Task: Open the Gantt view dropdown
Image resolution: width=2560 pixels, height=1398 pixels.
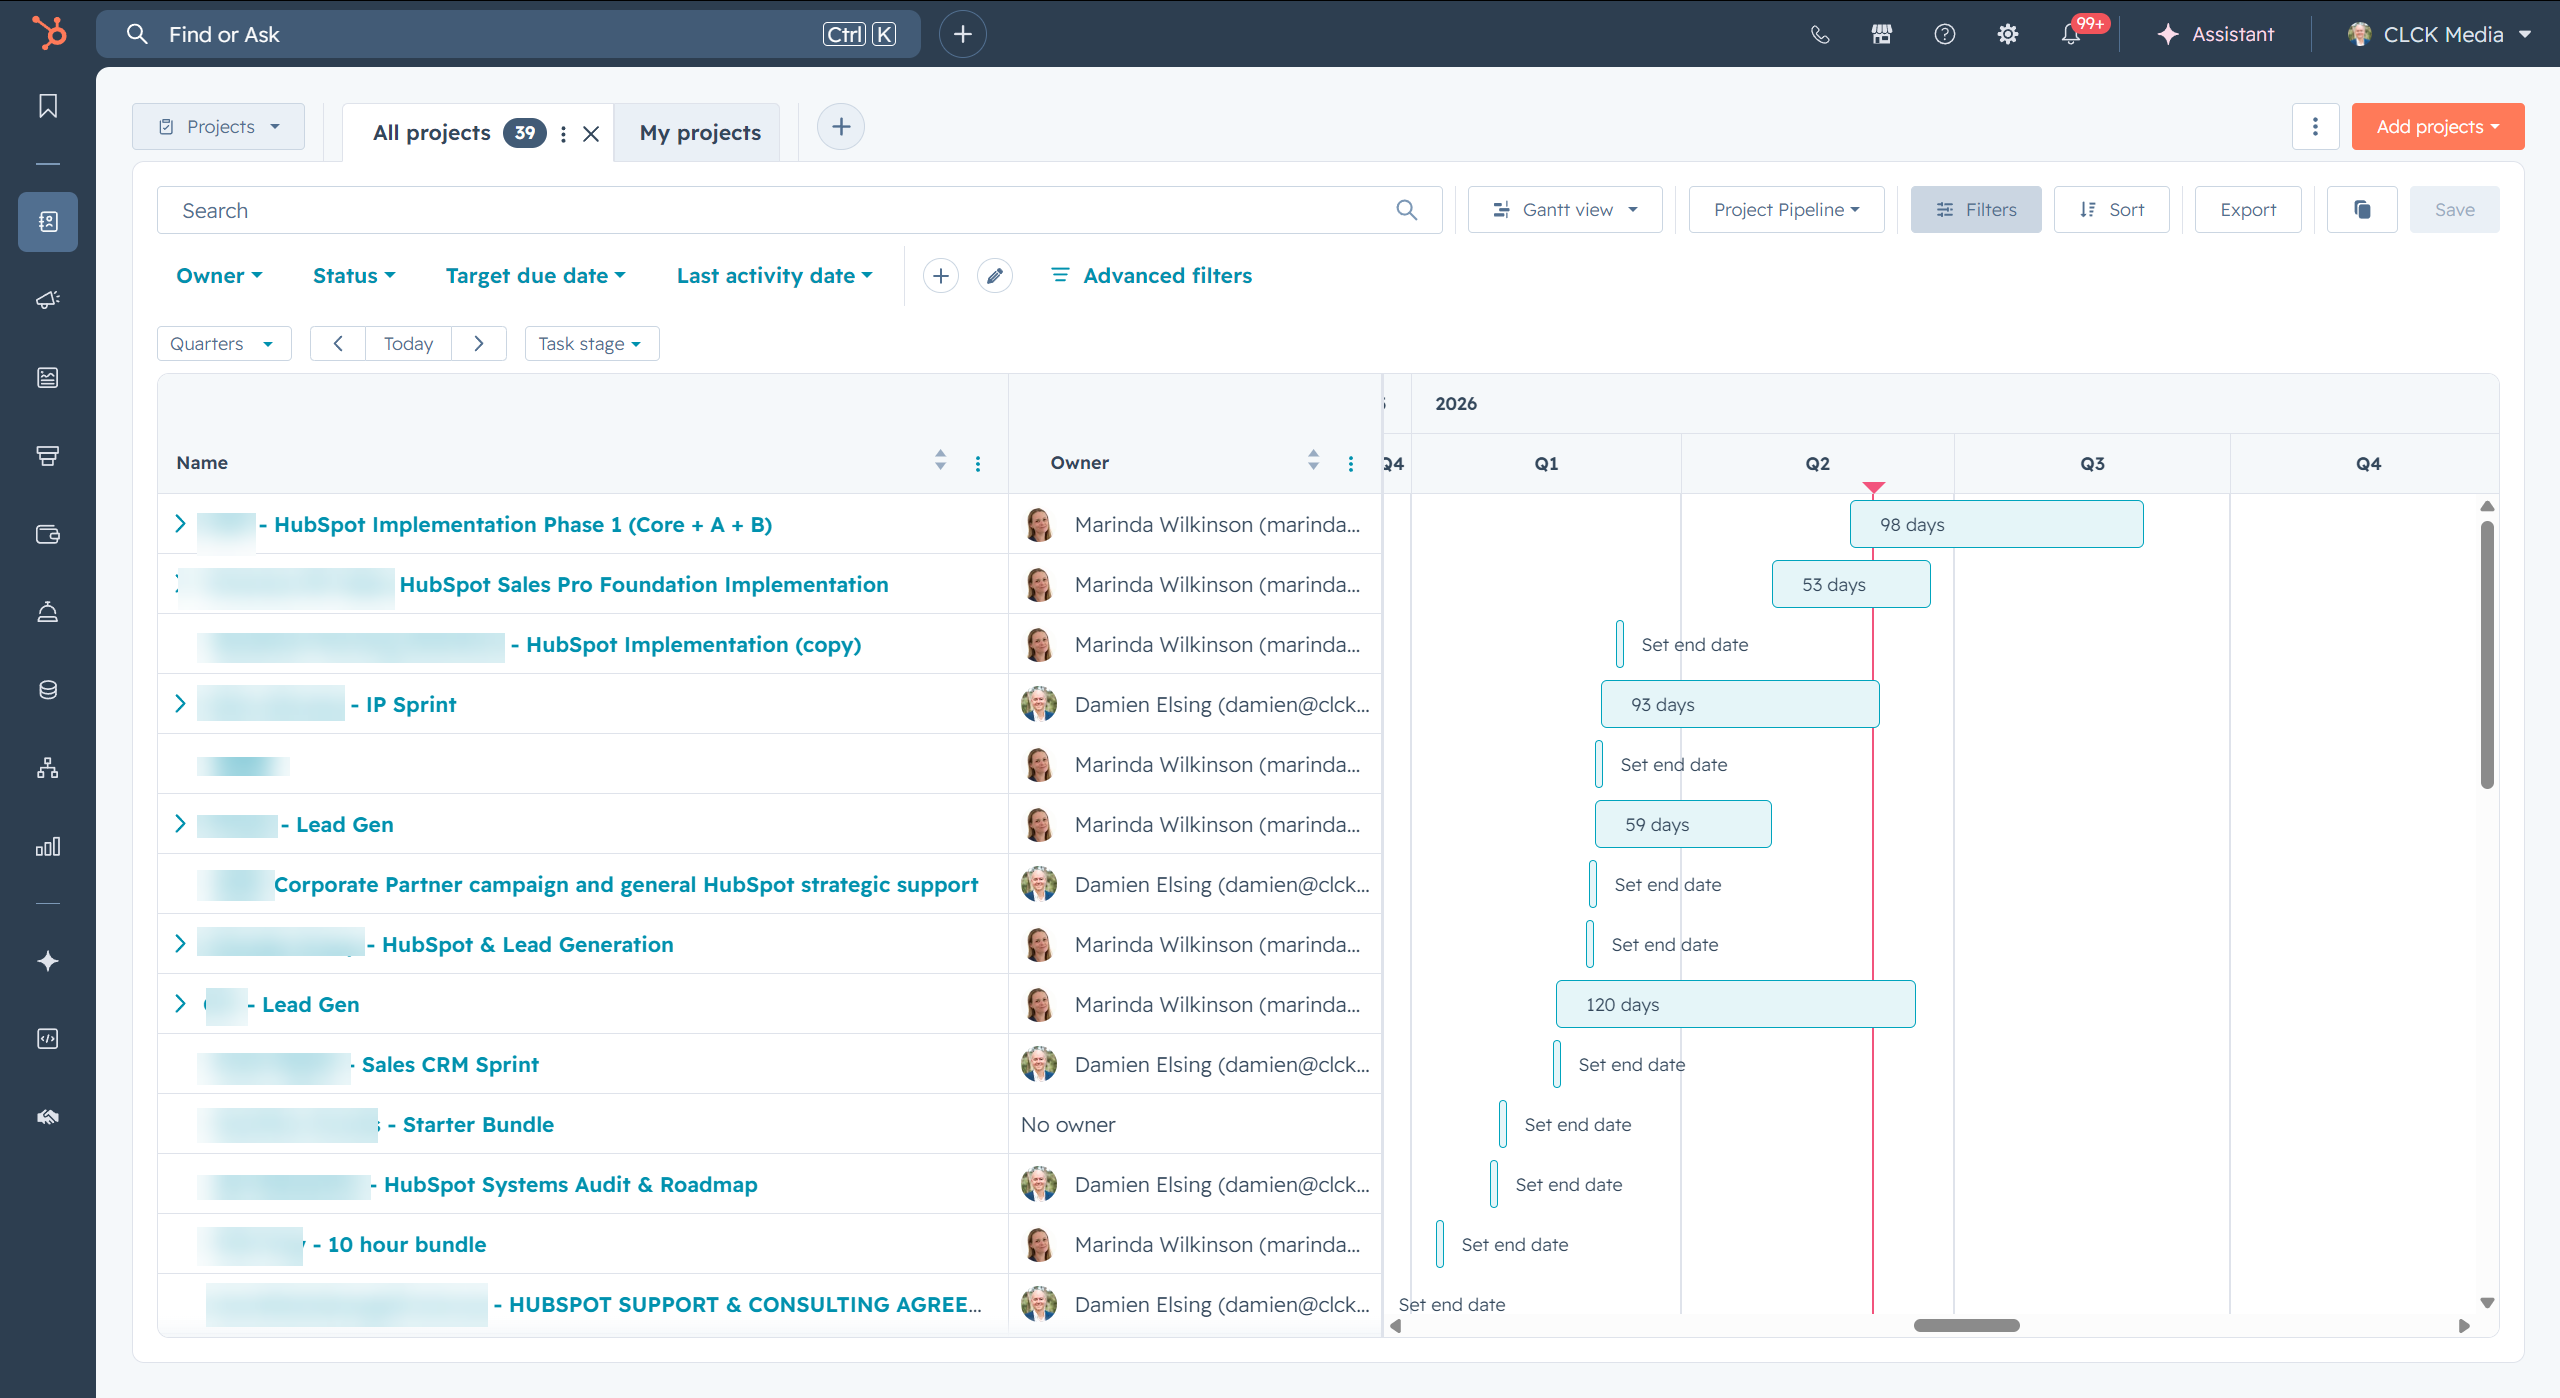Action: (x=1565, y=210)
